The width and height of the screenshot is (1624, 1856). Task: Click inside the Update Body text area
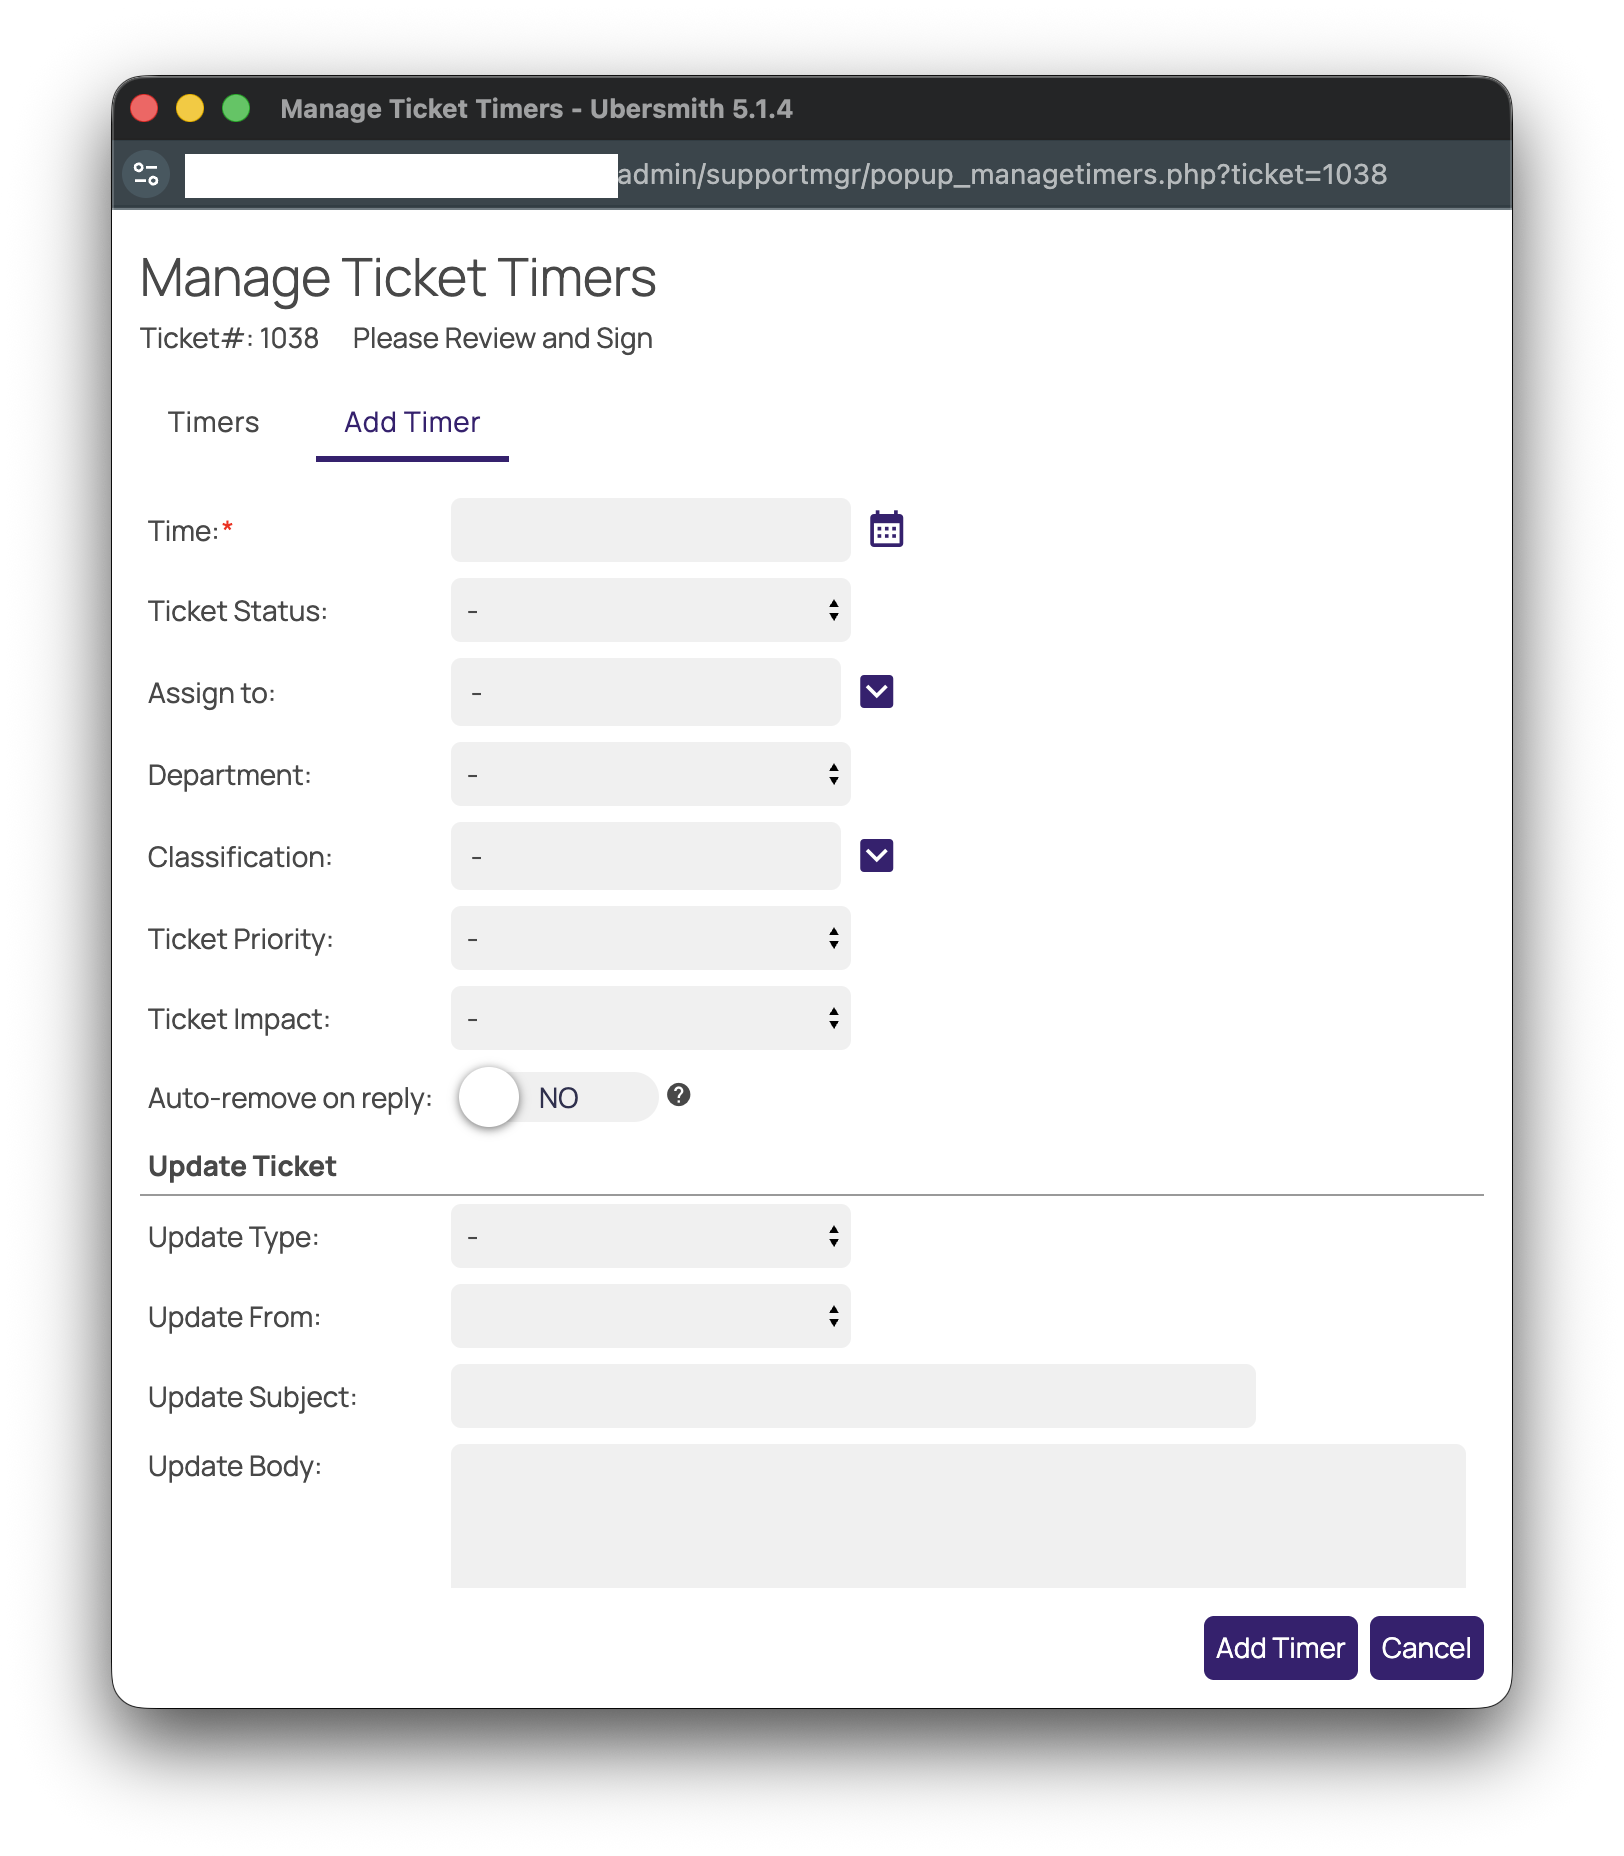[x=957, y=1515]
